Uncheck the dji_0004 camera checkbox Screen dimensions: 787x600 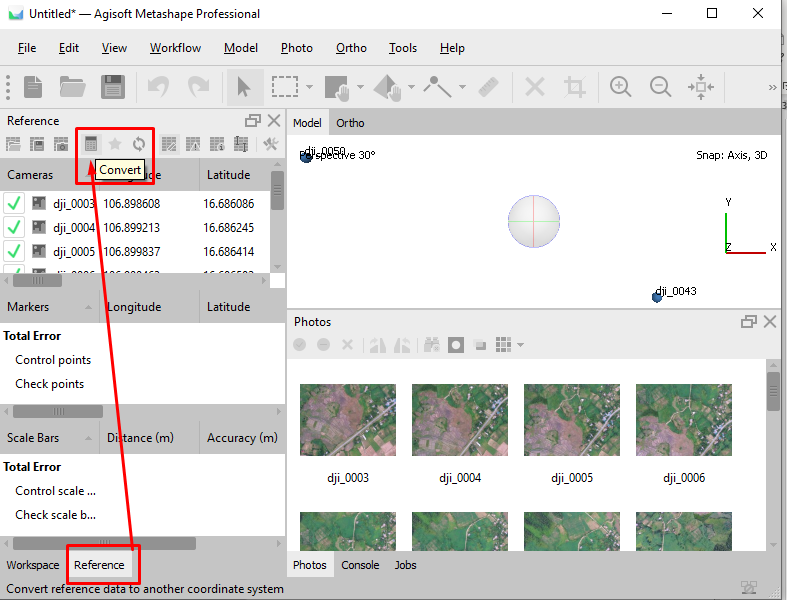14,227
